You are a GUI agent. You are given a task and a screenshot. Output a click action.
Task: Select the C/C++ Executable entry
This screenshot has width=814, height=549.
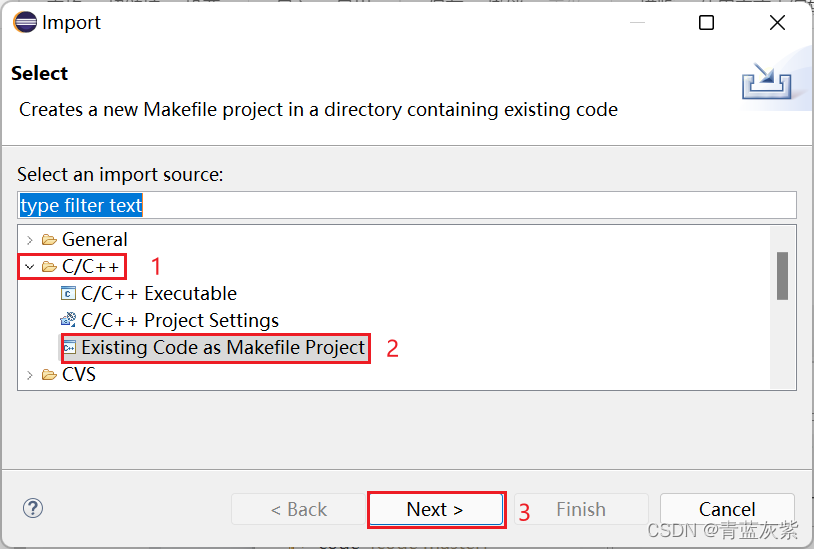(158, 294)
